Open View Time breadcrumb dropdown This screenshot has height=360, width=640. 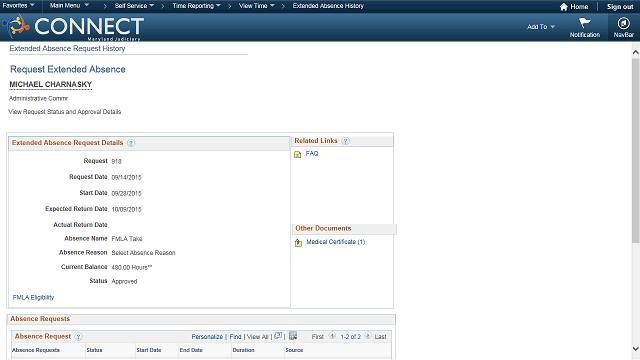click(257, 6)
